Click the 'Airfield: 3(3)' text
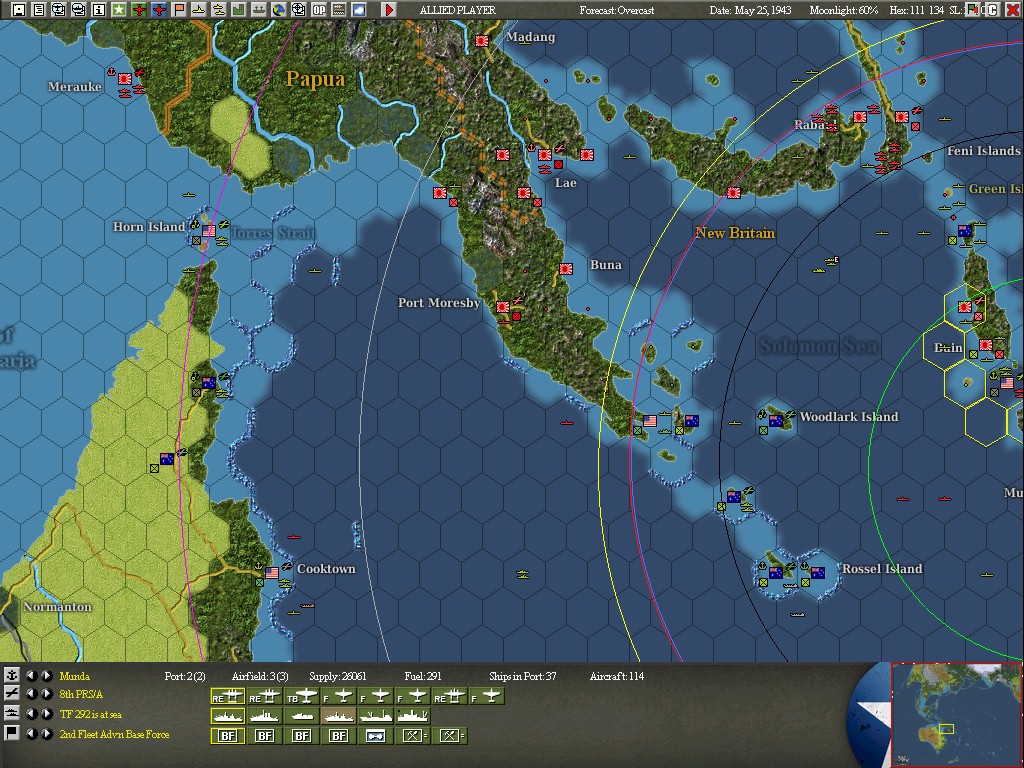 (260, 676)
